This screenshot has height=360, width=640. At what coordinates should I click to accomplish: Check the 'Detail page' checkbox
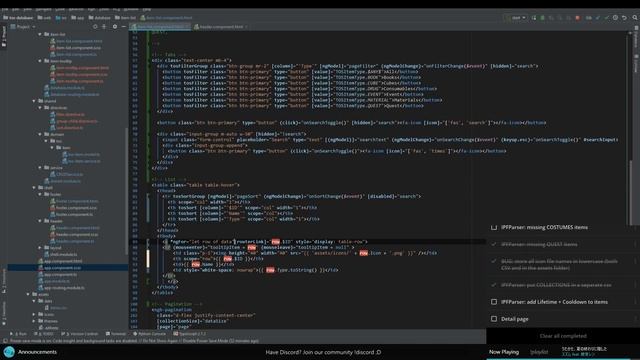pyautogui.click(x=494, y=319)
